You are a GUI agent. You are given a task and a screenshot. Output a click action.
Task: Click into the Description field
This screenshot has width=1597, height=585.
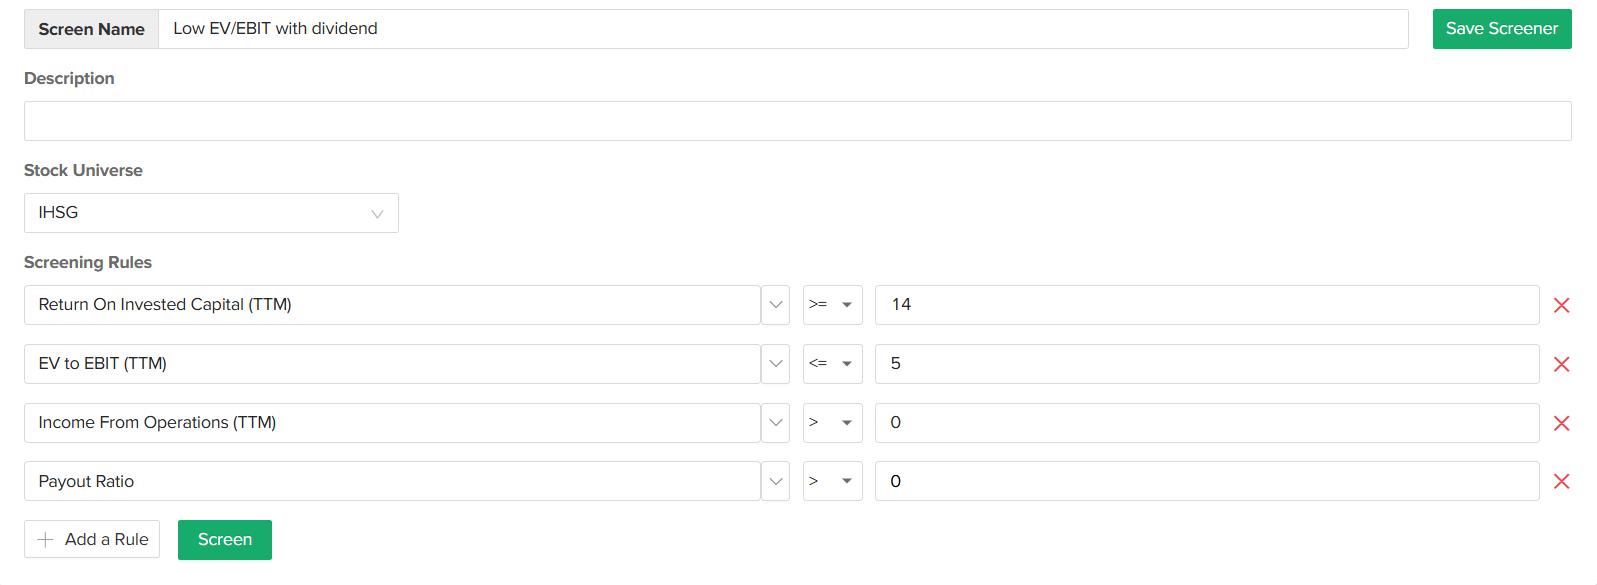pos(797,121)
